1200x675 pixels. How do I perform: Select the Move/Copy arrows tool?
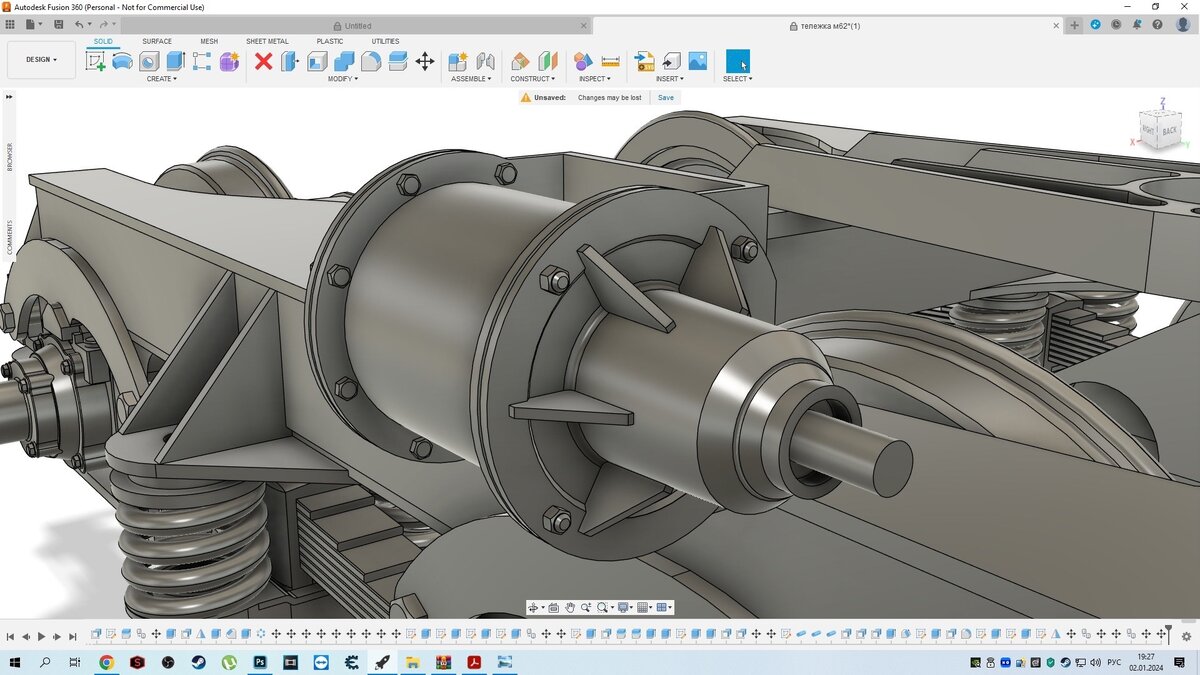coord(425,61)
